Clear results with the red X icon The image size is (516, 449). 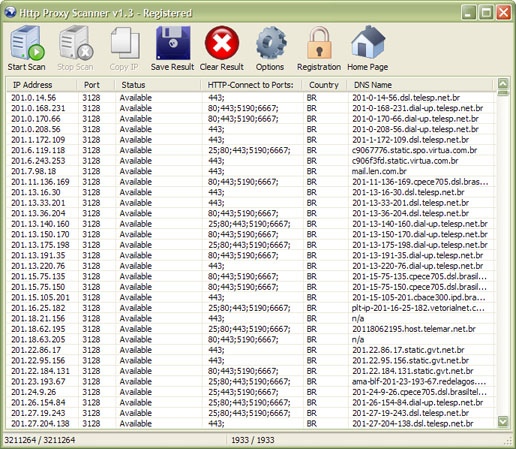click(222, 43)
